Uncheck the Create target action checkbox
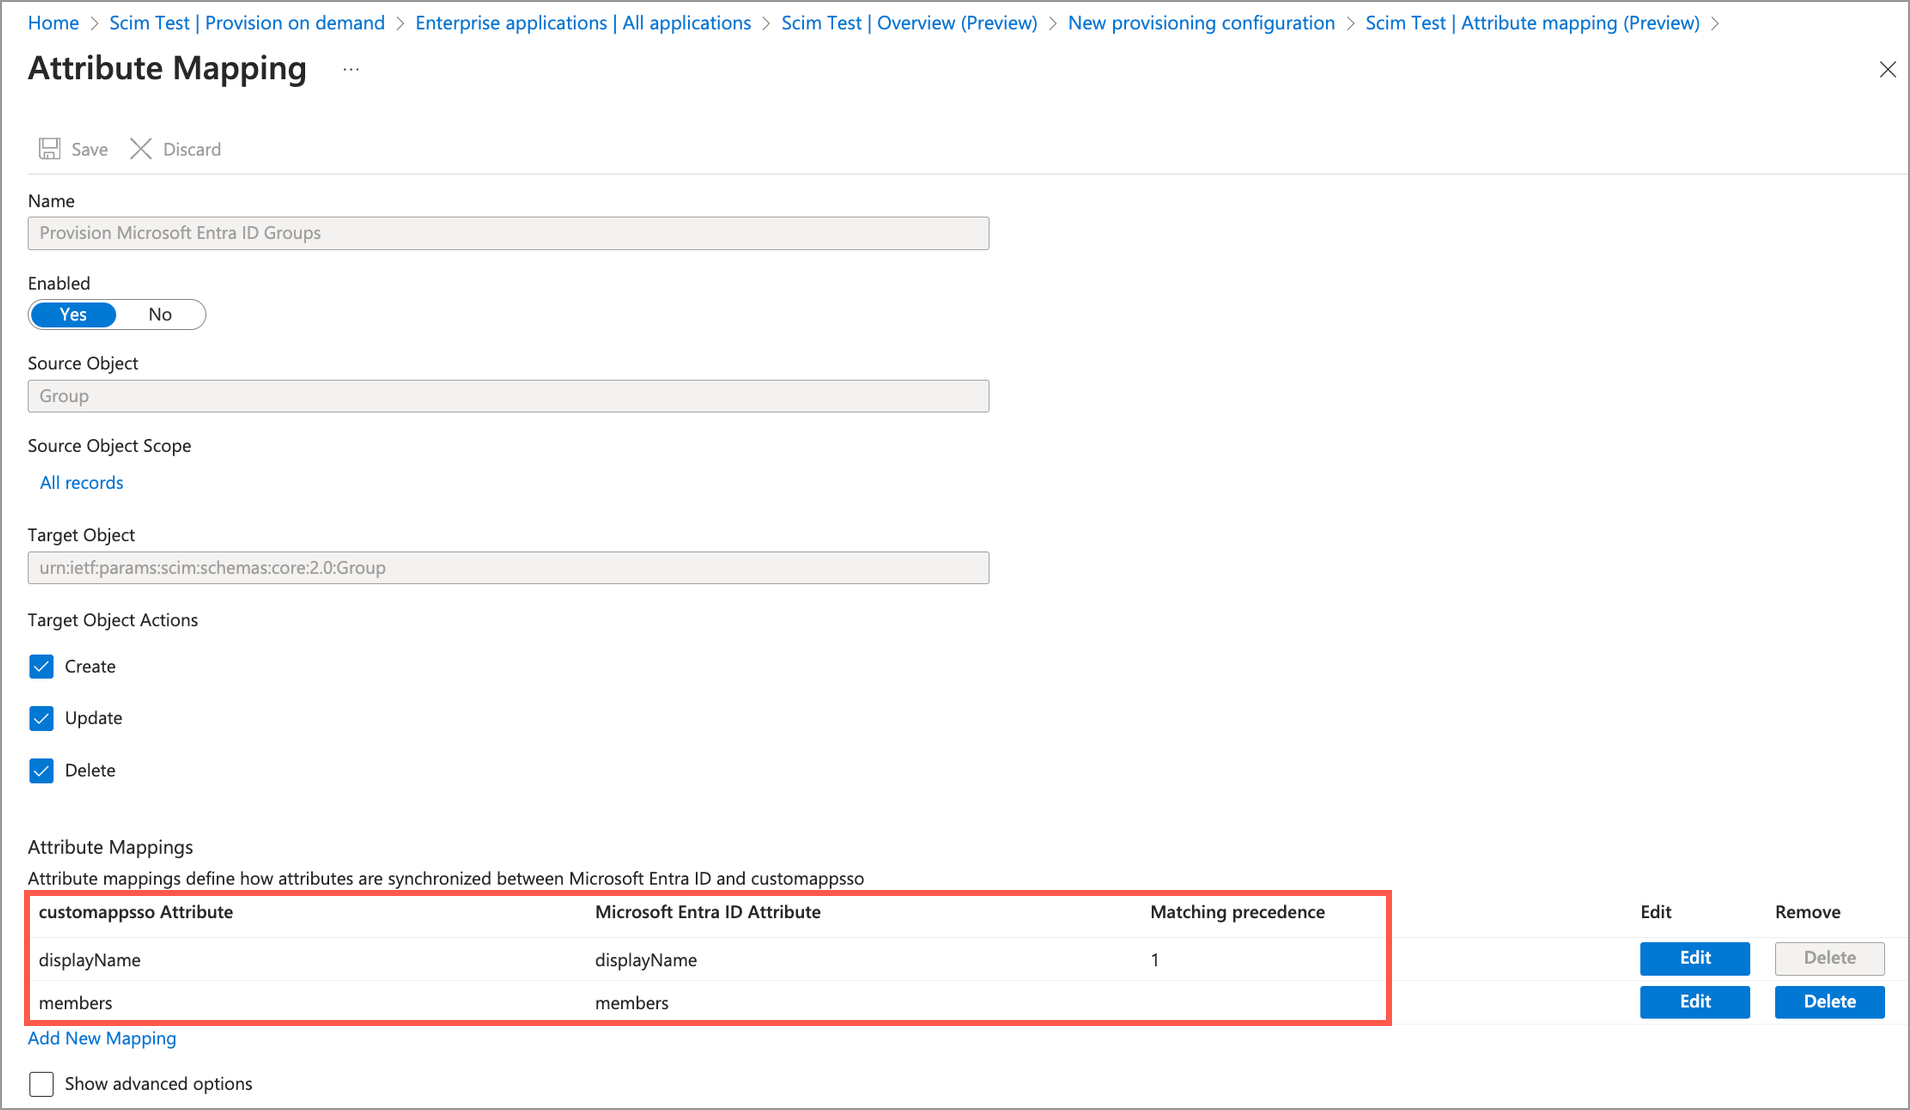1910x1110 pixels. (41, 667)
